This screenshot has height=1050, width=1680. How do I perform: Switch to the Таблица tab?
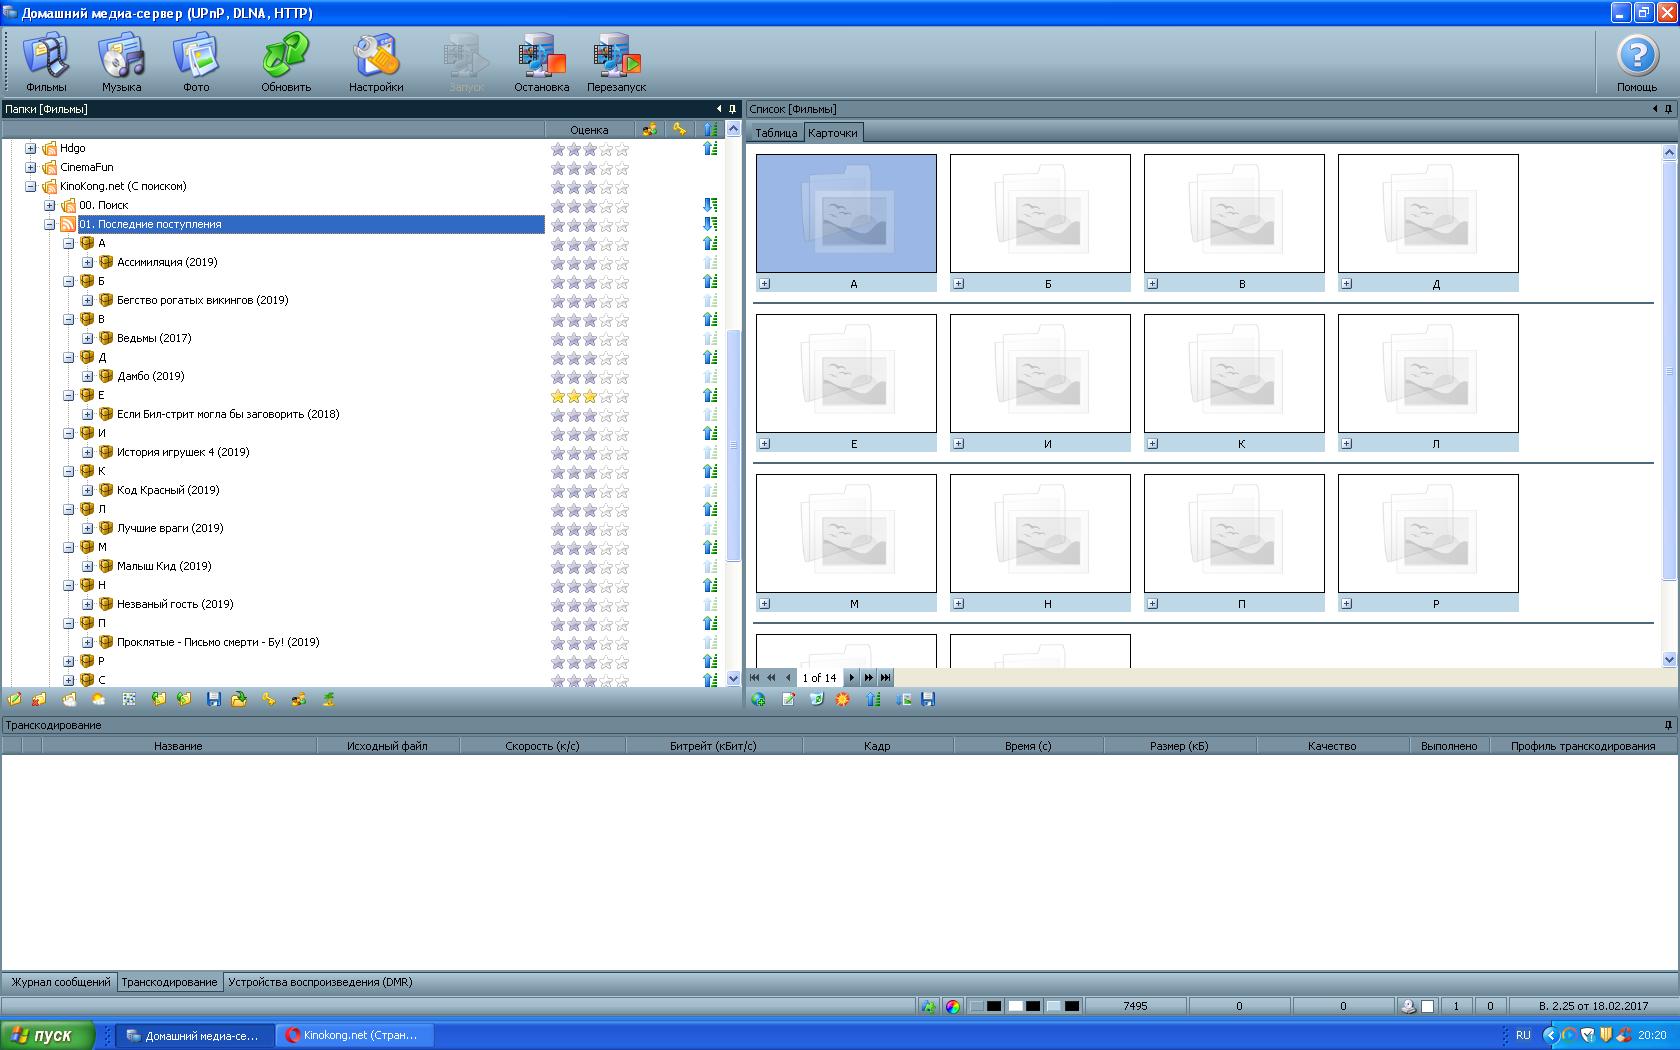pos(776,133)
